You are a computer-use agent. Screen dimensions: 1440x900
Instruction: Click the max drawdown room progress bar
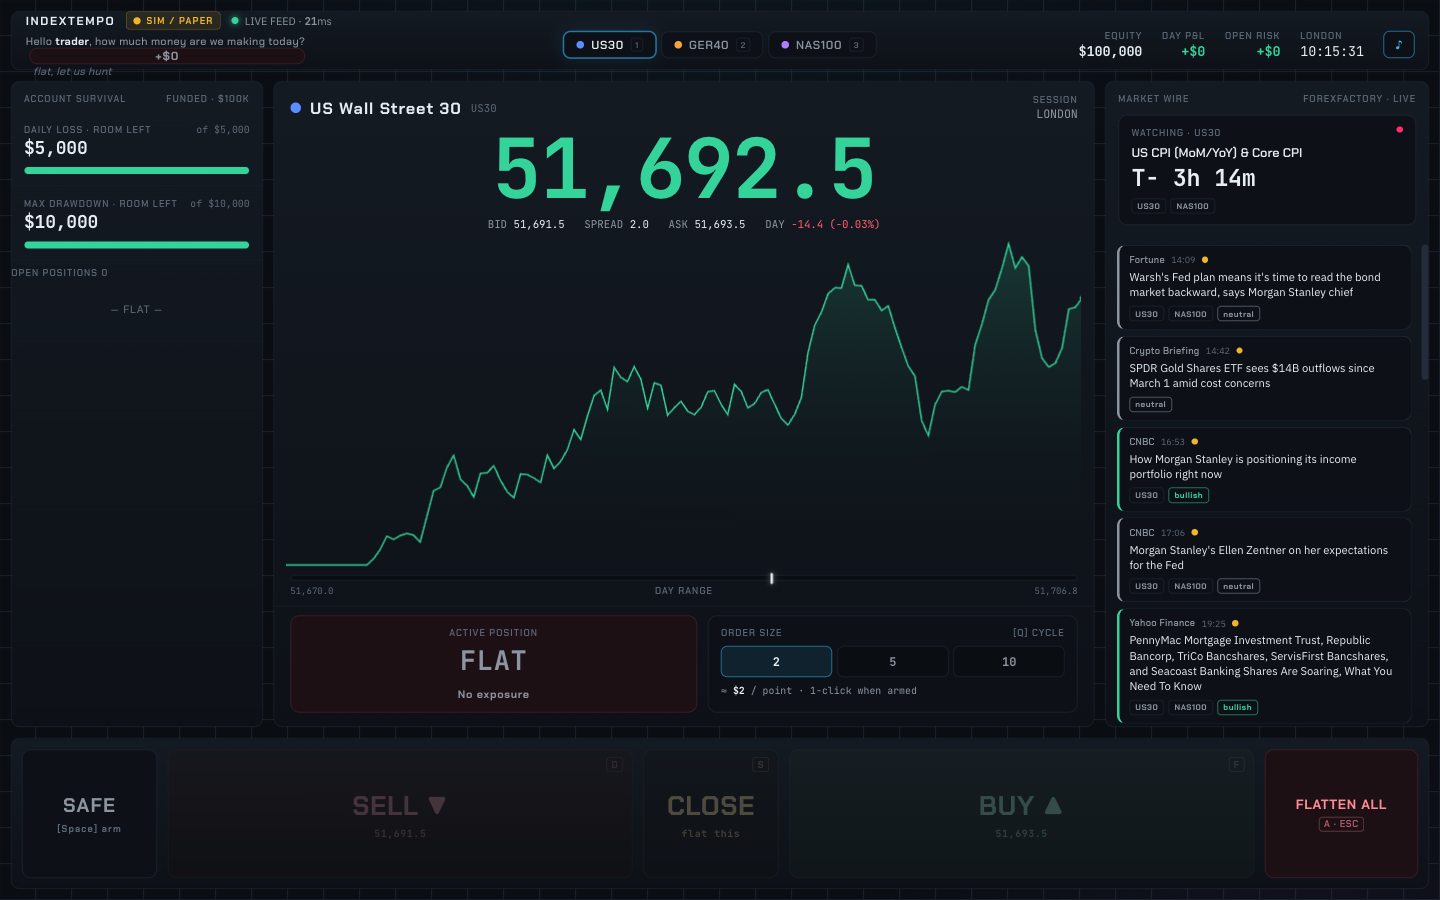136,245
